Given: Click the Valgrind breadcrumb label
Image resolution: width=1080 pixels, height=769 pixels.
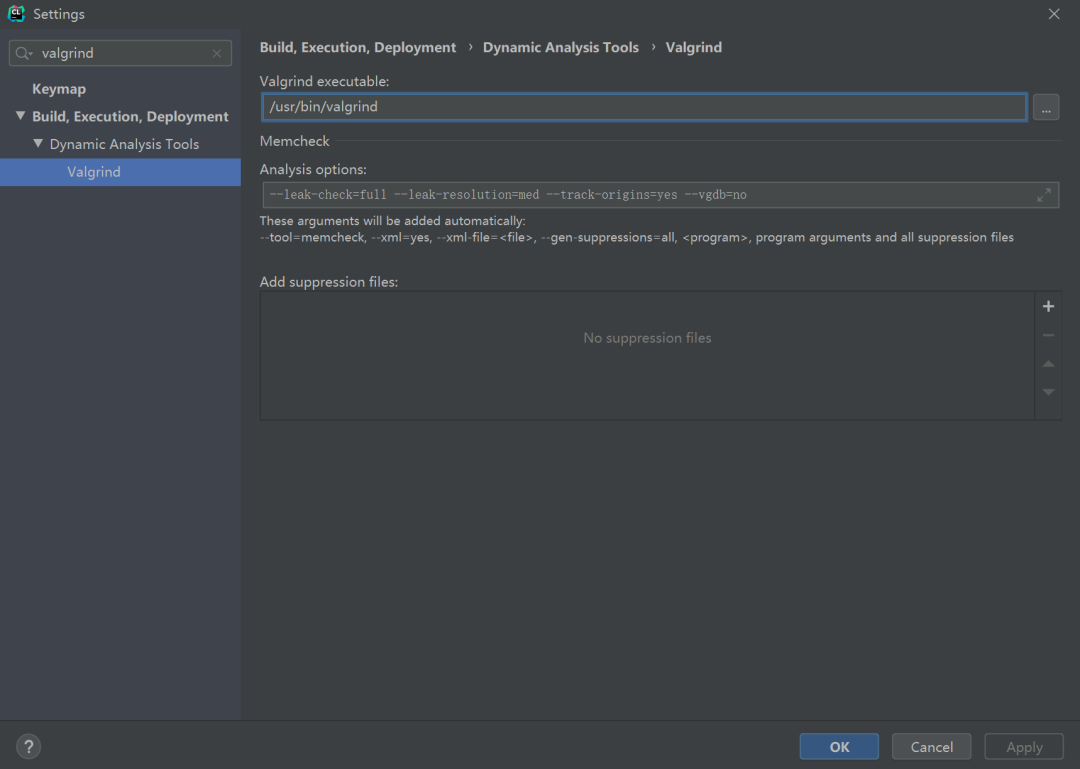Looking at the screenshot, I should click(694, 48).
